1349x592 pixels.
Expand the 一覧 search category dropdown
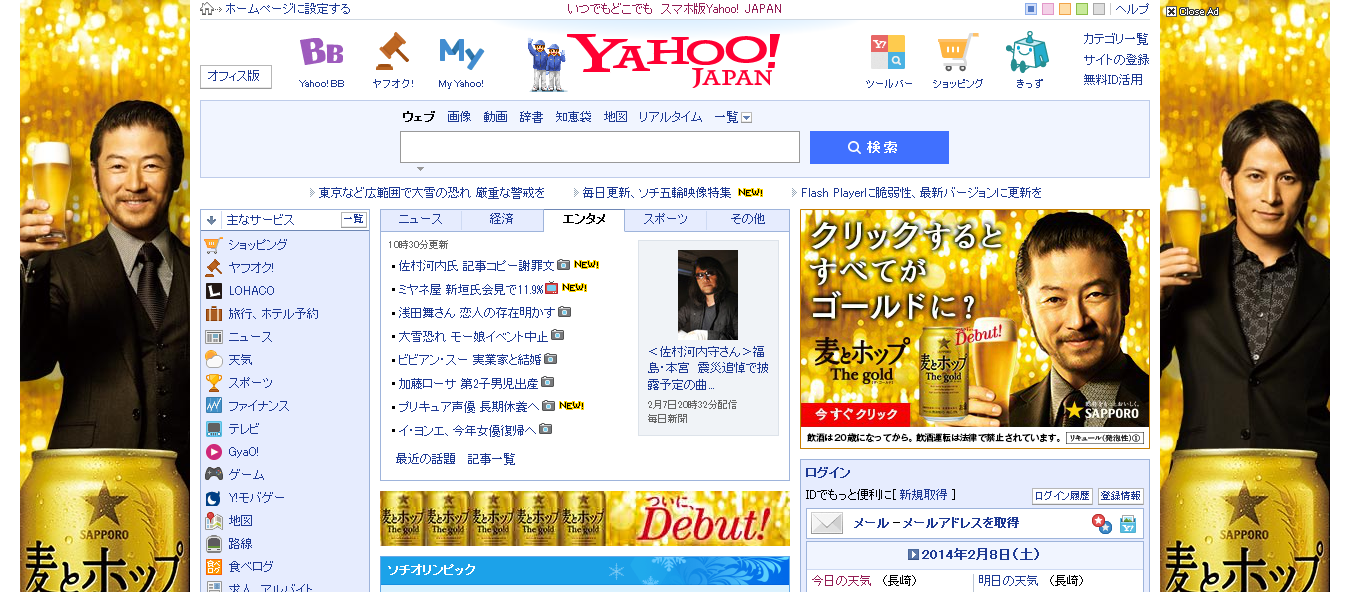click(x=746, y=118)
